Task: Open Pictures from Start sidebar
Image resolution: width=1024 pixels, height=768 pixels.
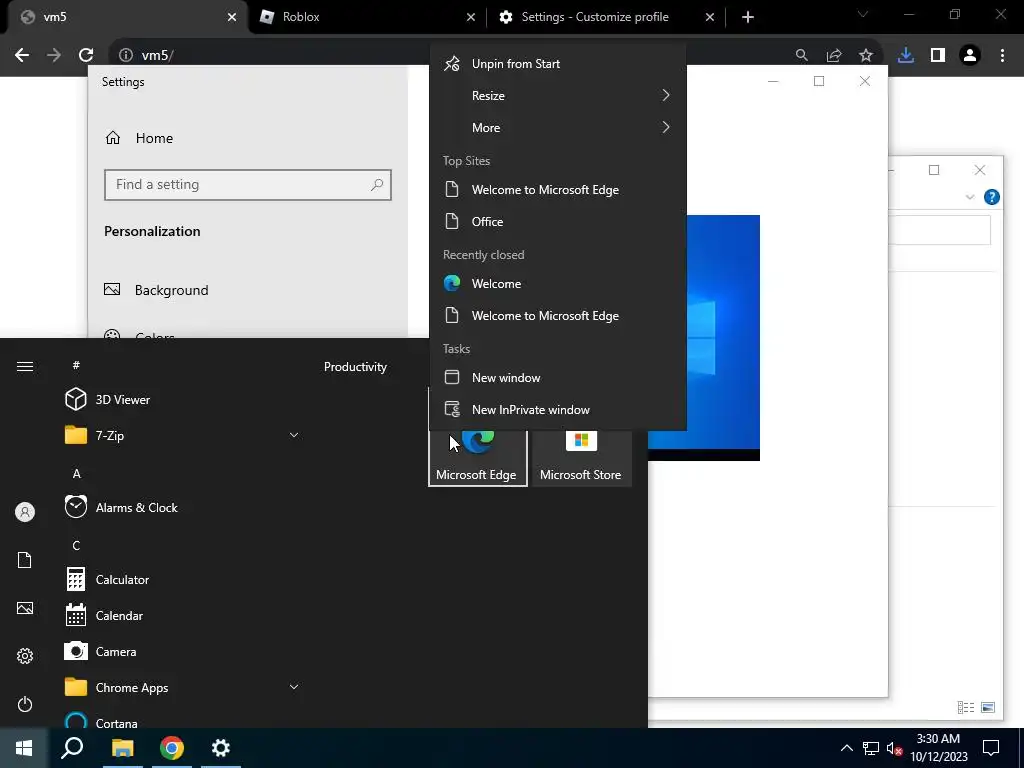Action: [x=25, y=608]
